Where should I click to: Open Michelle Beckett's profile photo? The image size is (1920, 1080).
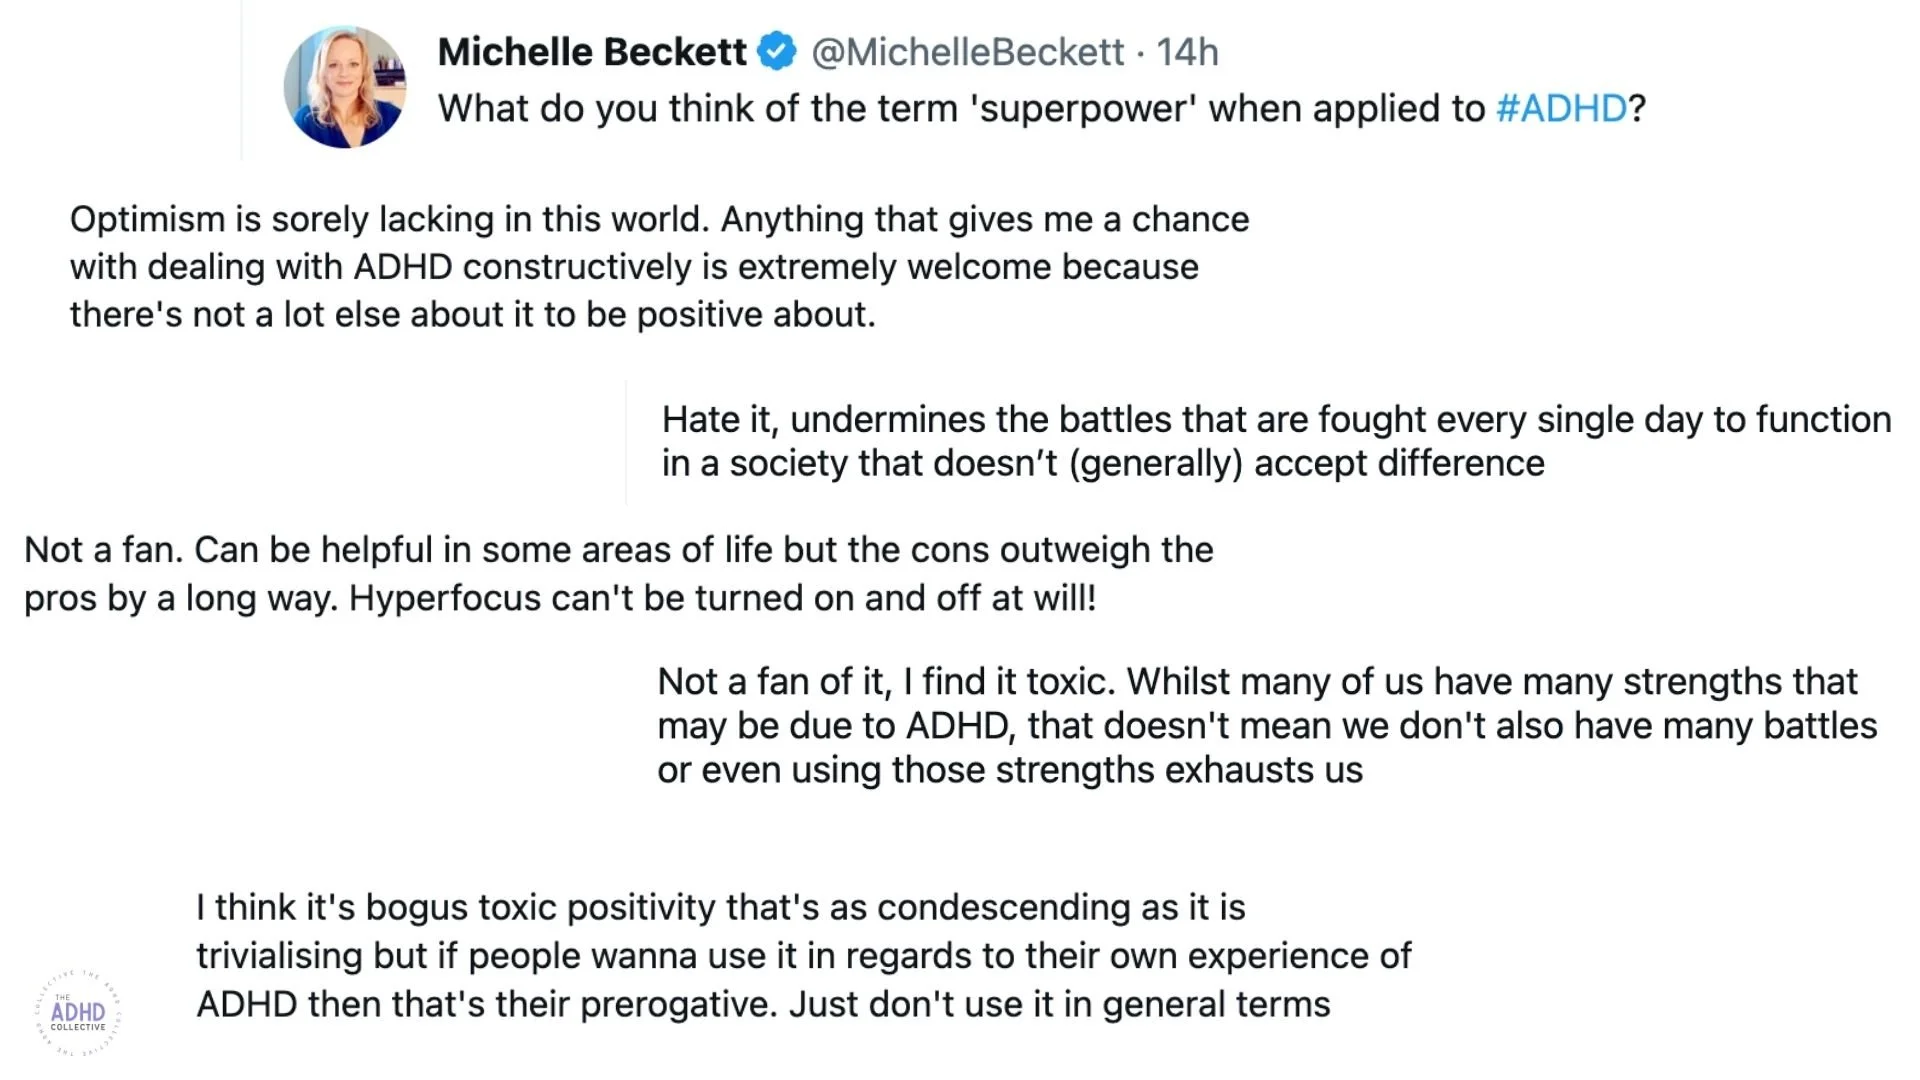(344, 88)
